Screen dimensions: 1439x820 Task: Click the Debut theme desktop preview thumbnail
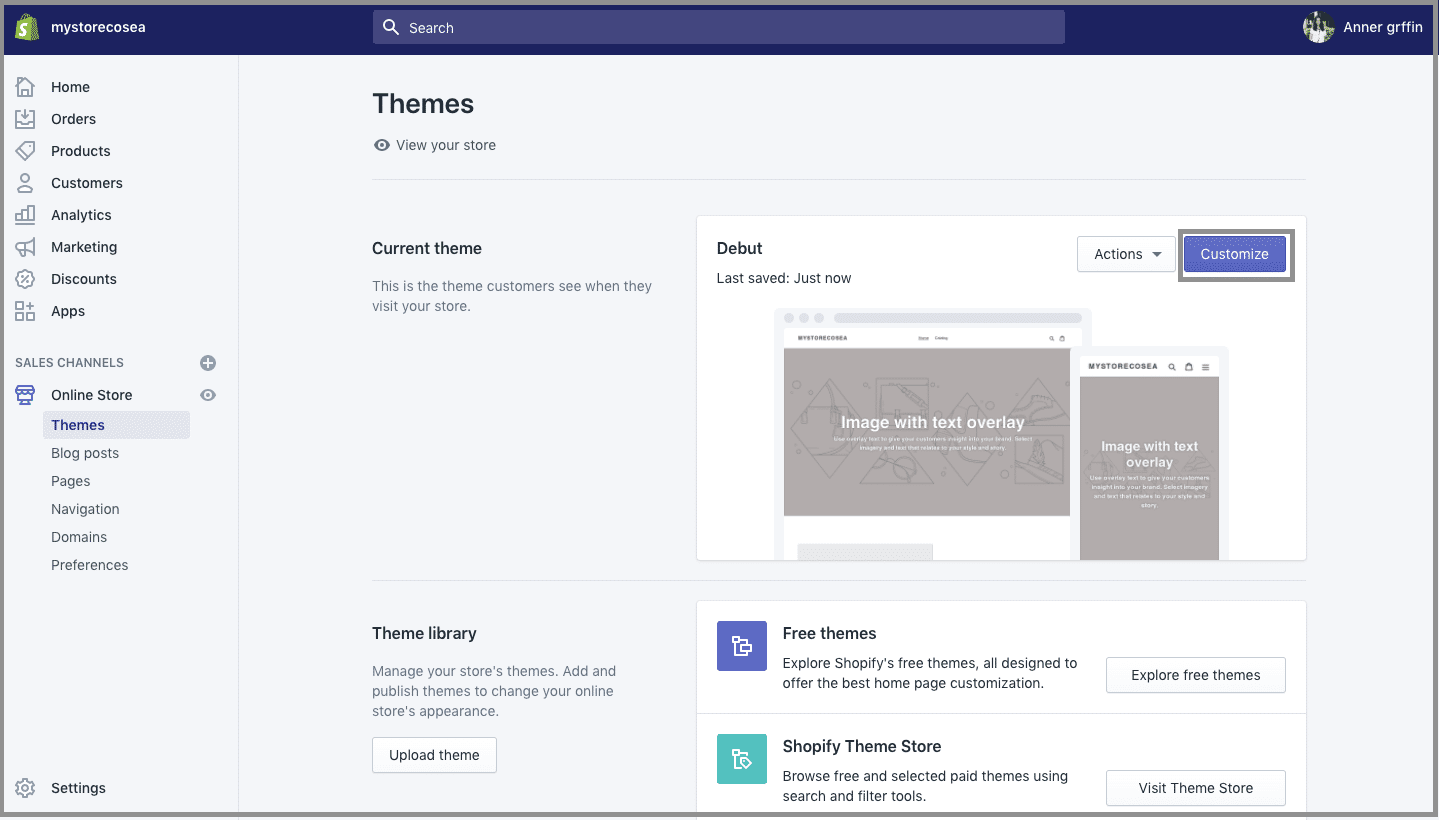tap(926, 430)
